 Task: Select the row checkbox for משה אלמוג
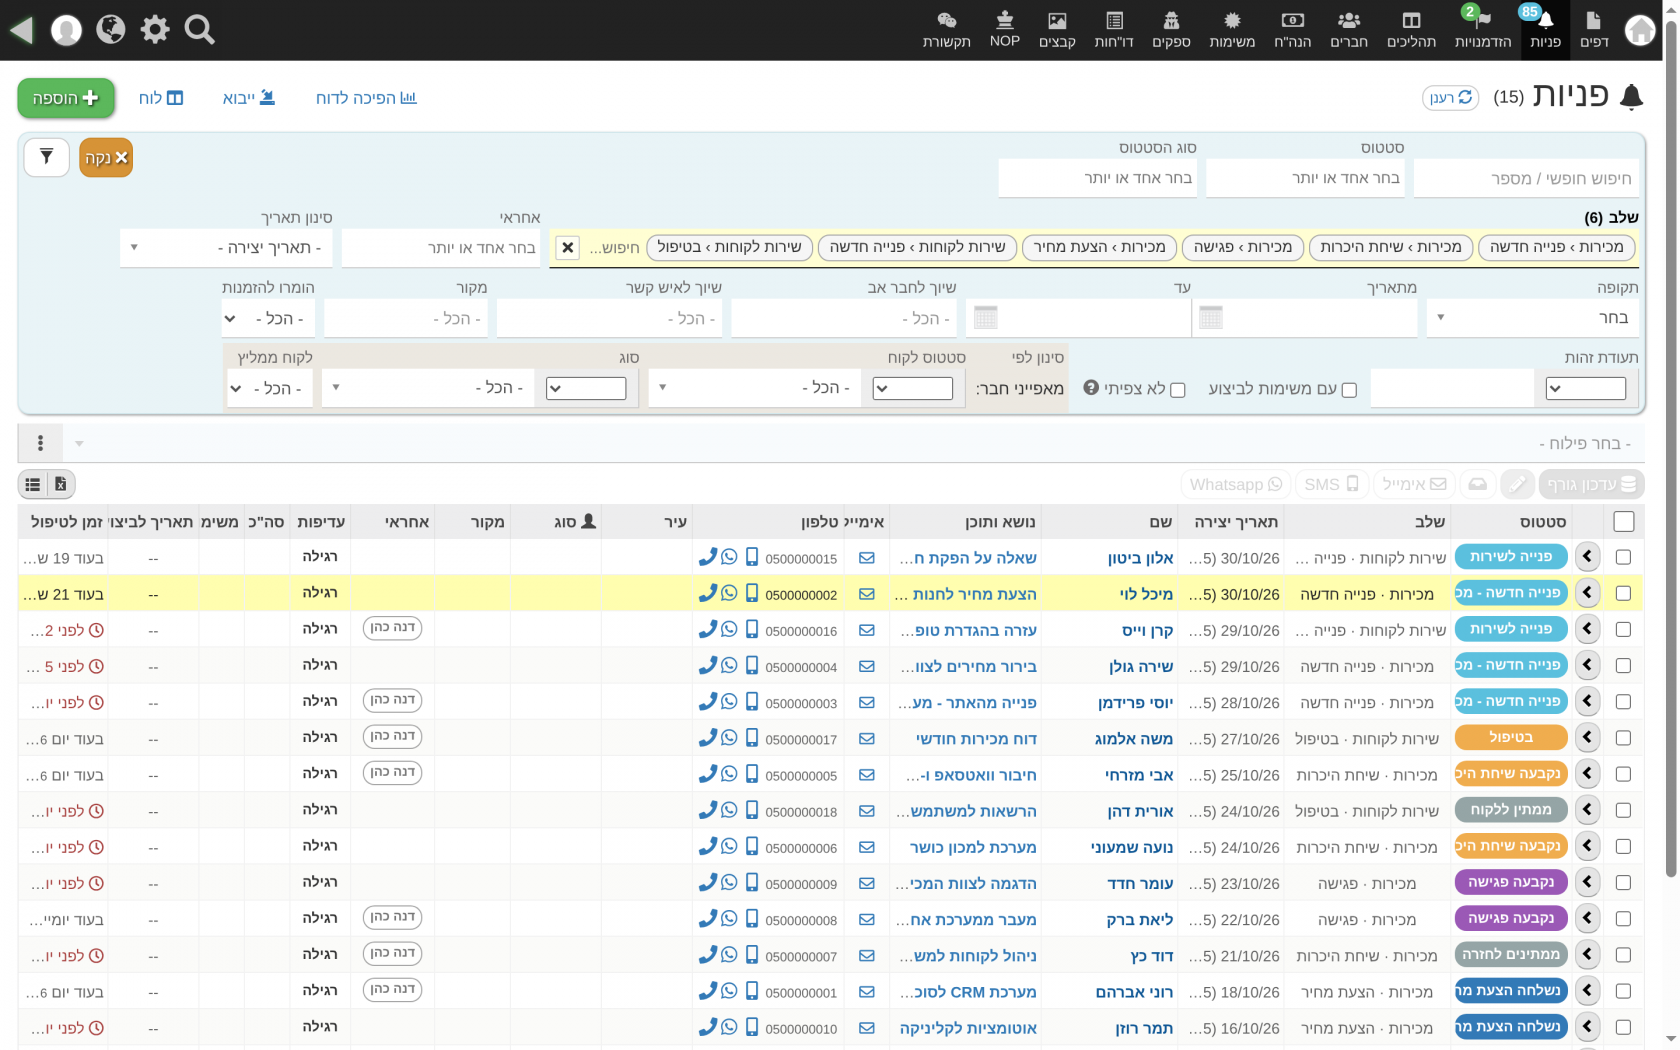[1623, 738]
